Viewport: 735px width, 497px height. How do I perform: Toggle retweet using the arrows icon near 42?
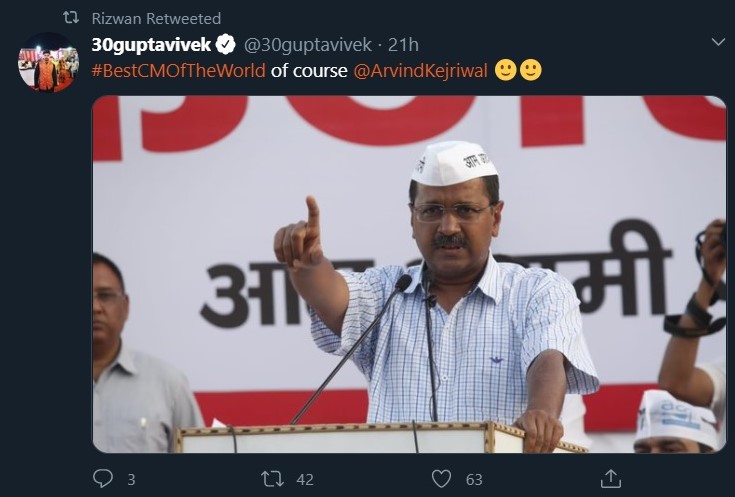(273, 479)
